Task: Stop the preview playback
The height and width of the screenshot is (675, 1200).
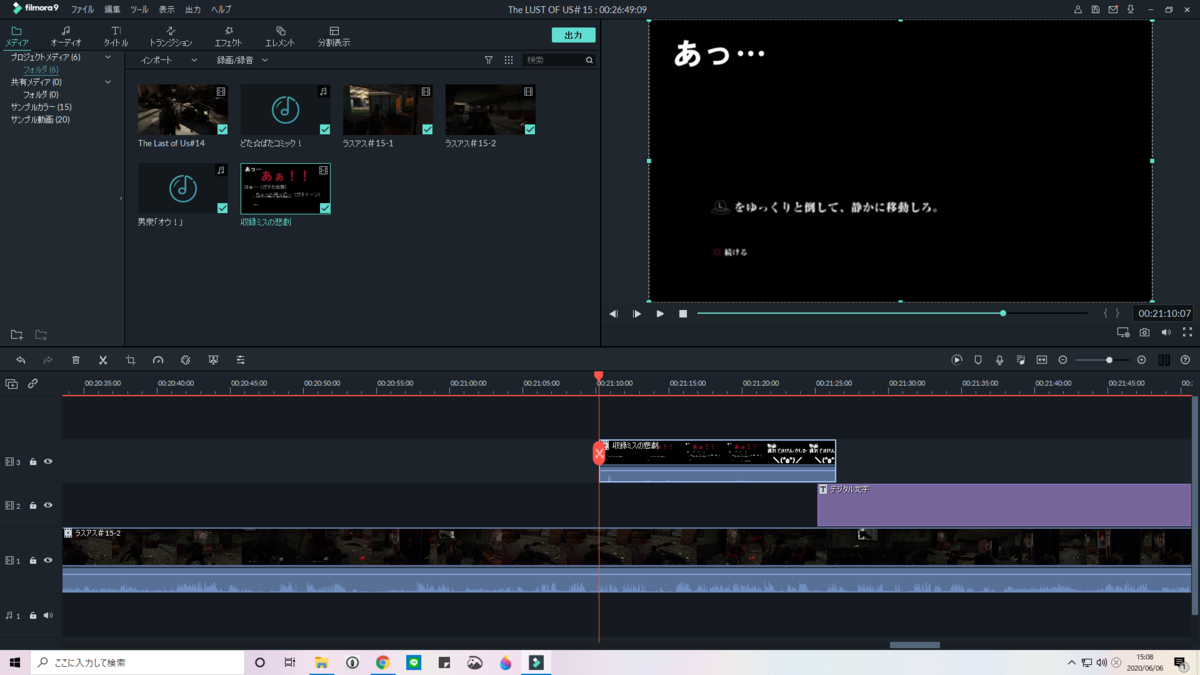Action: click(x=683, y=314)
